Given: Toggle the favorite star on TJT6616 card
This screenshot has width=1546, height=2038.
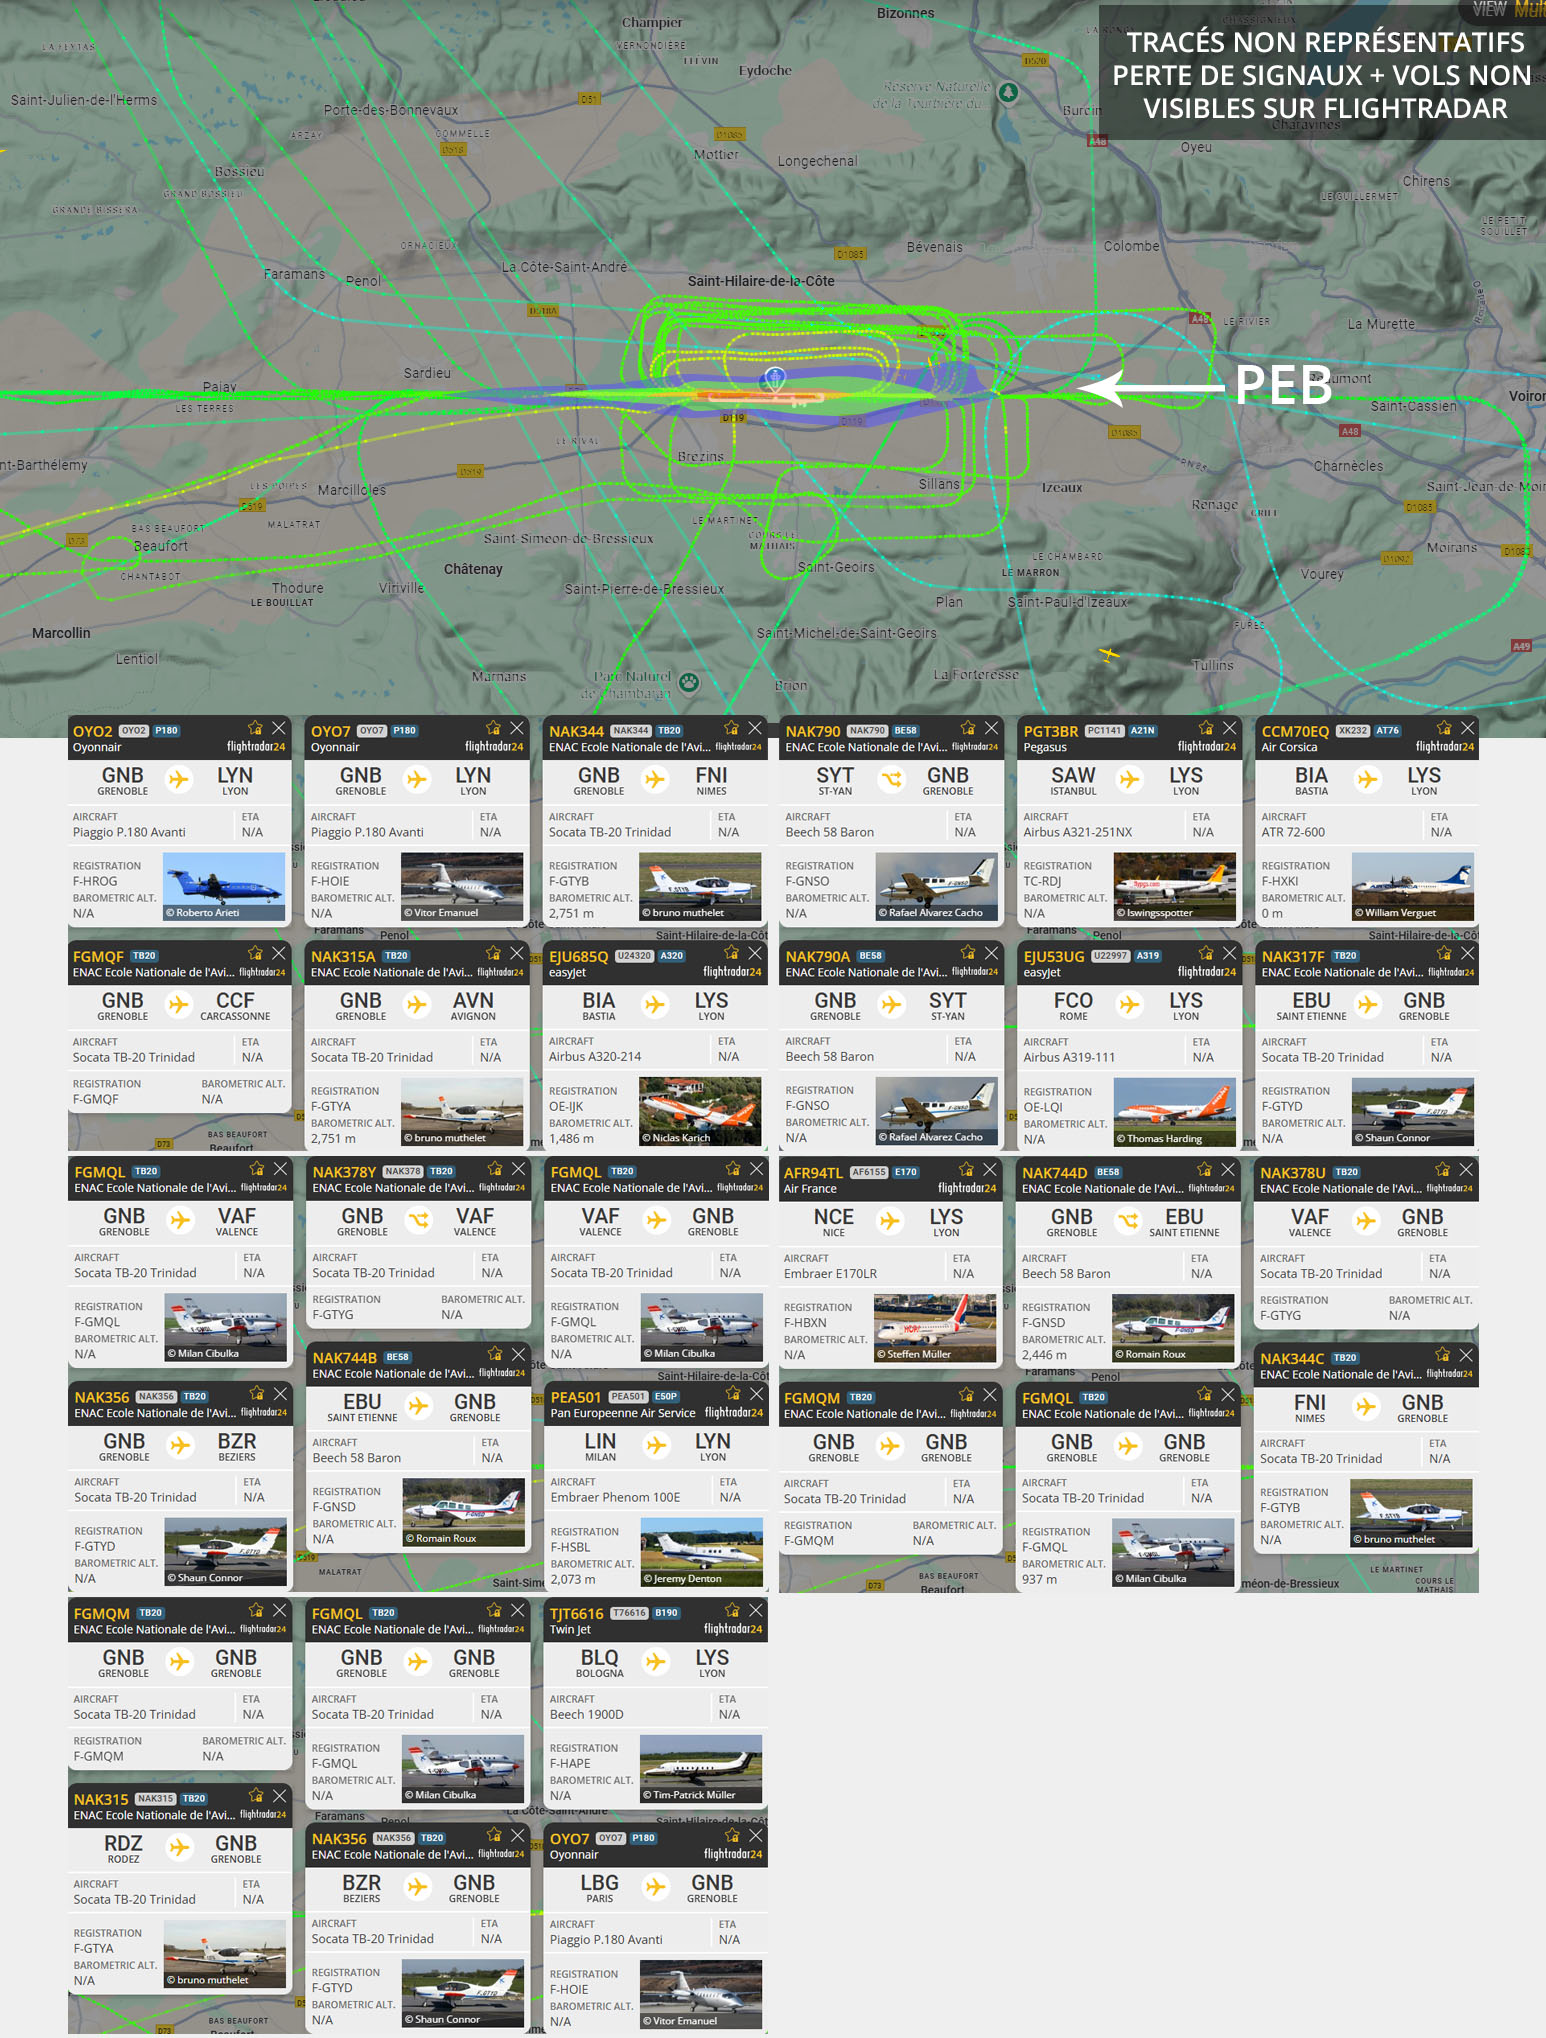Looking at the screenshot, I should click(x=732, y=1610).
